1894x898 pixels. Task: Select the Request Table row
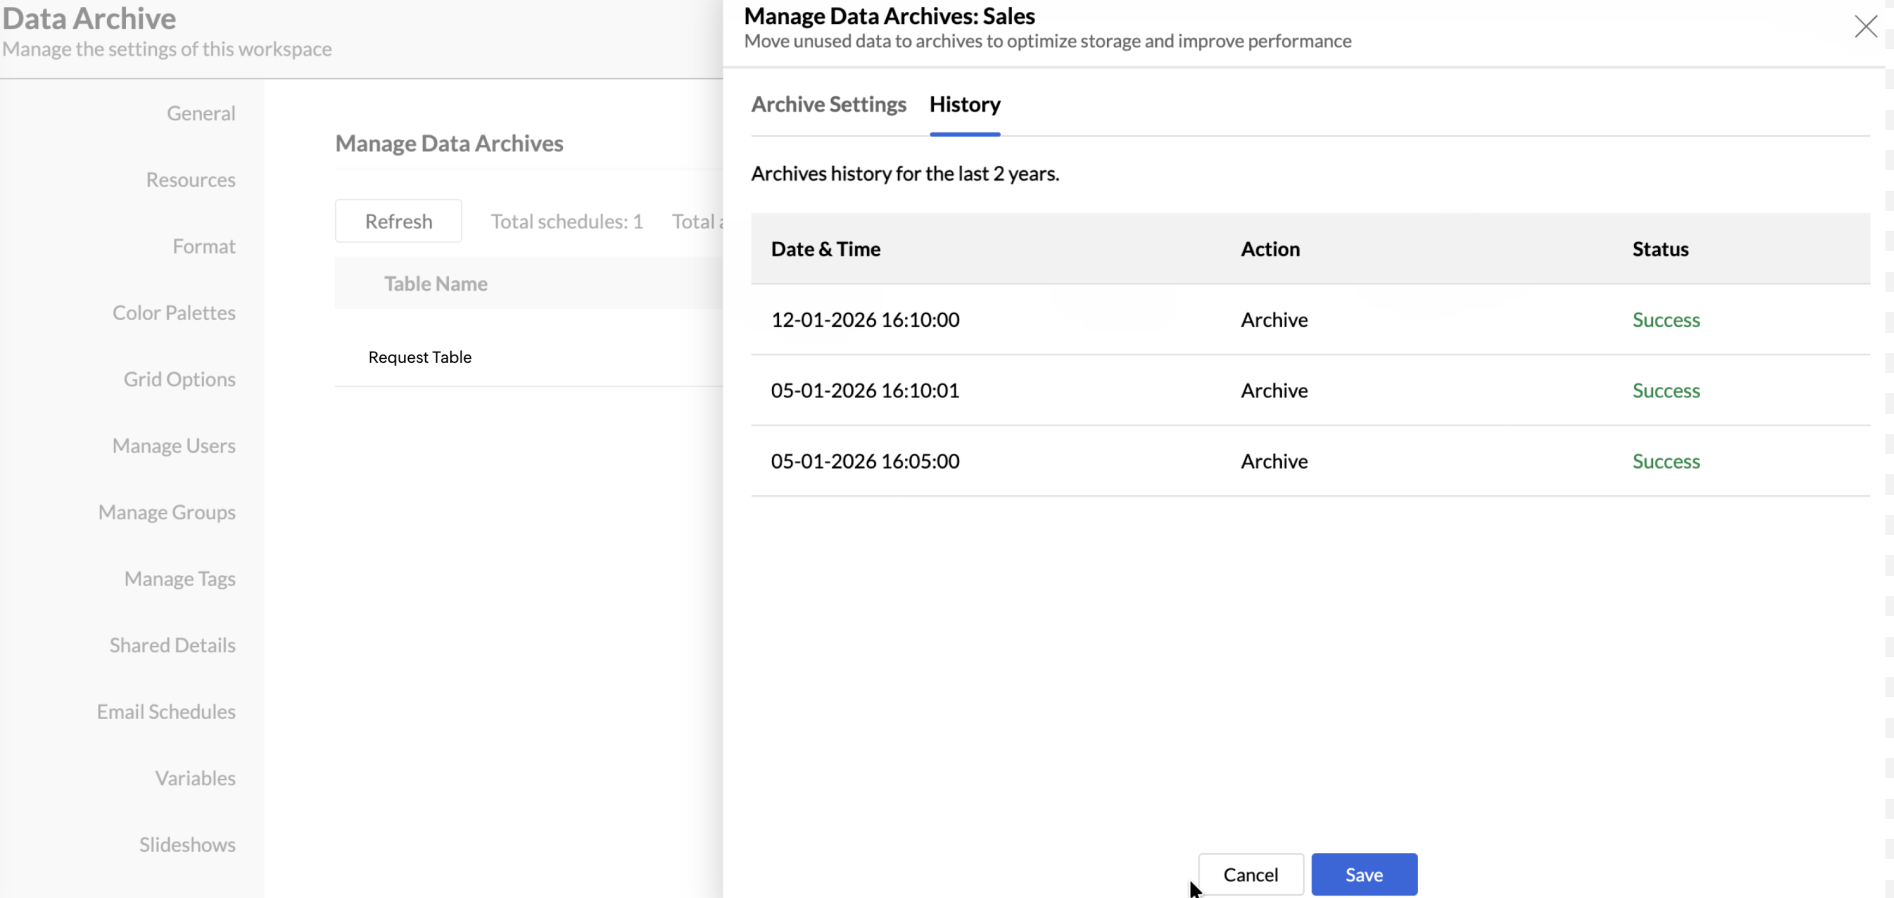(420, 357)
